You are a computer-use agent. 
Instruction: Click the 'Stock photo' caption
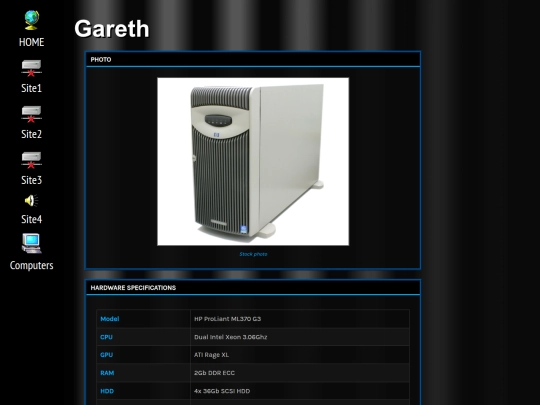tap(253, 254)
